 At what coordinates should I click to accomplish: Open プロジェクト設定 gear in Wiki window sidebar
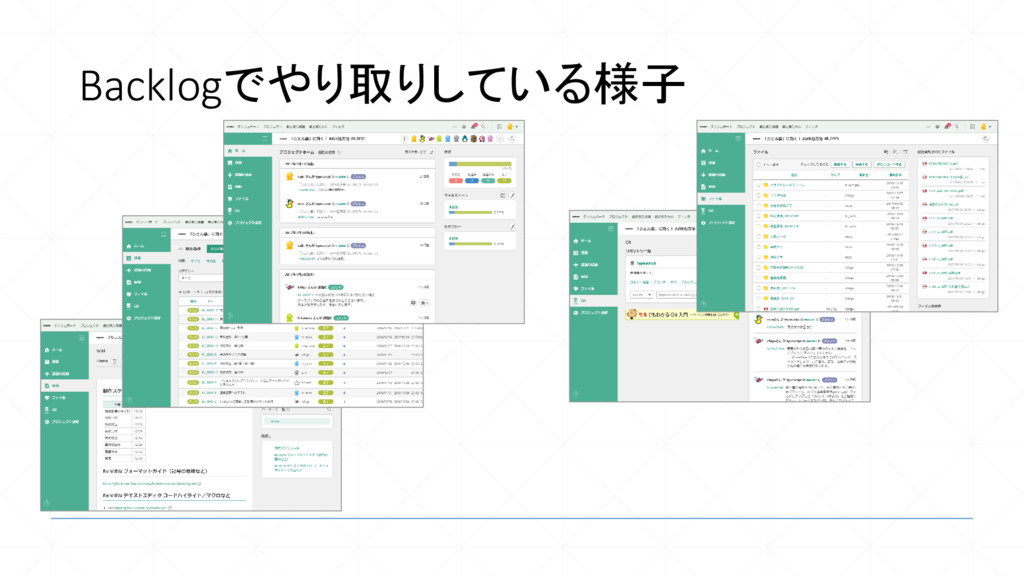(46, 422)
